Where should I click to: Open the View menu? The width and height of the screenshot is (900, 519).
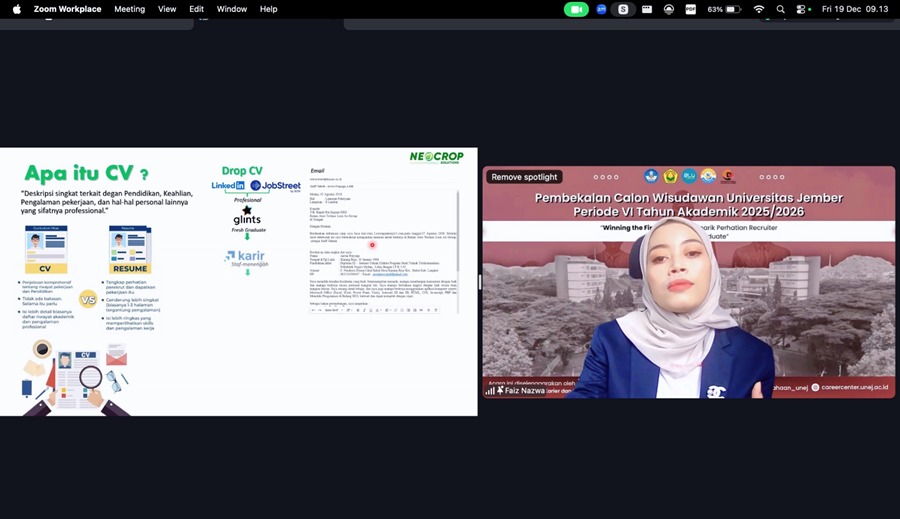167,9
